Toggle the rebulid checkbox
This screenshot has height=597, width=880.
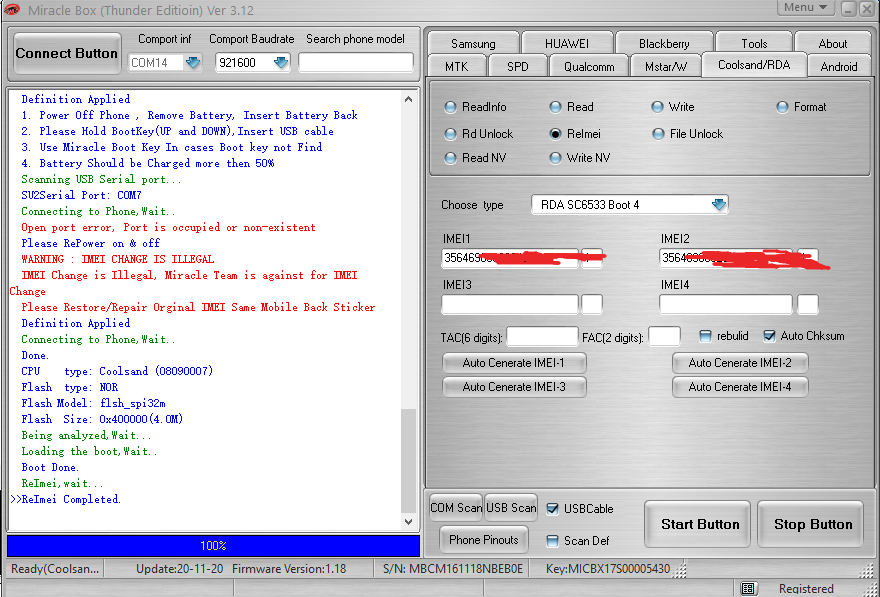pos(705,336)
